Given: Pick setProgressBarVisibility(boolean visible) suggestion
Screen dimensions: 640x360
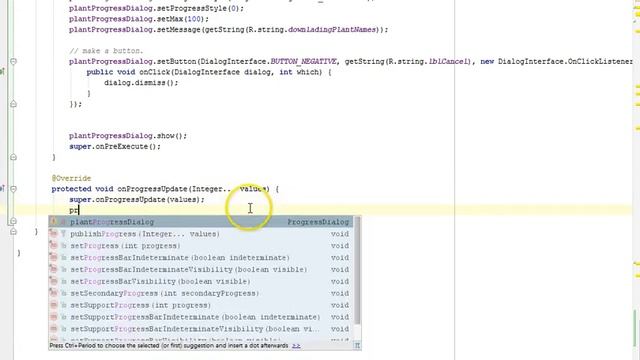Looking at the screenshot, I should [201, 281].
